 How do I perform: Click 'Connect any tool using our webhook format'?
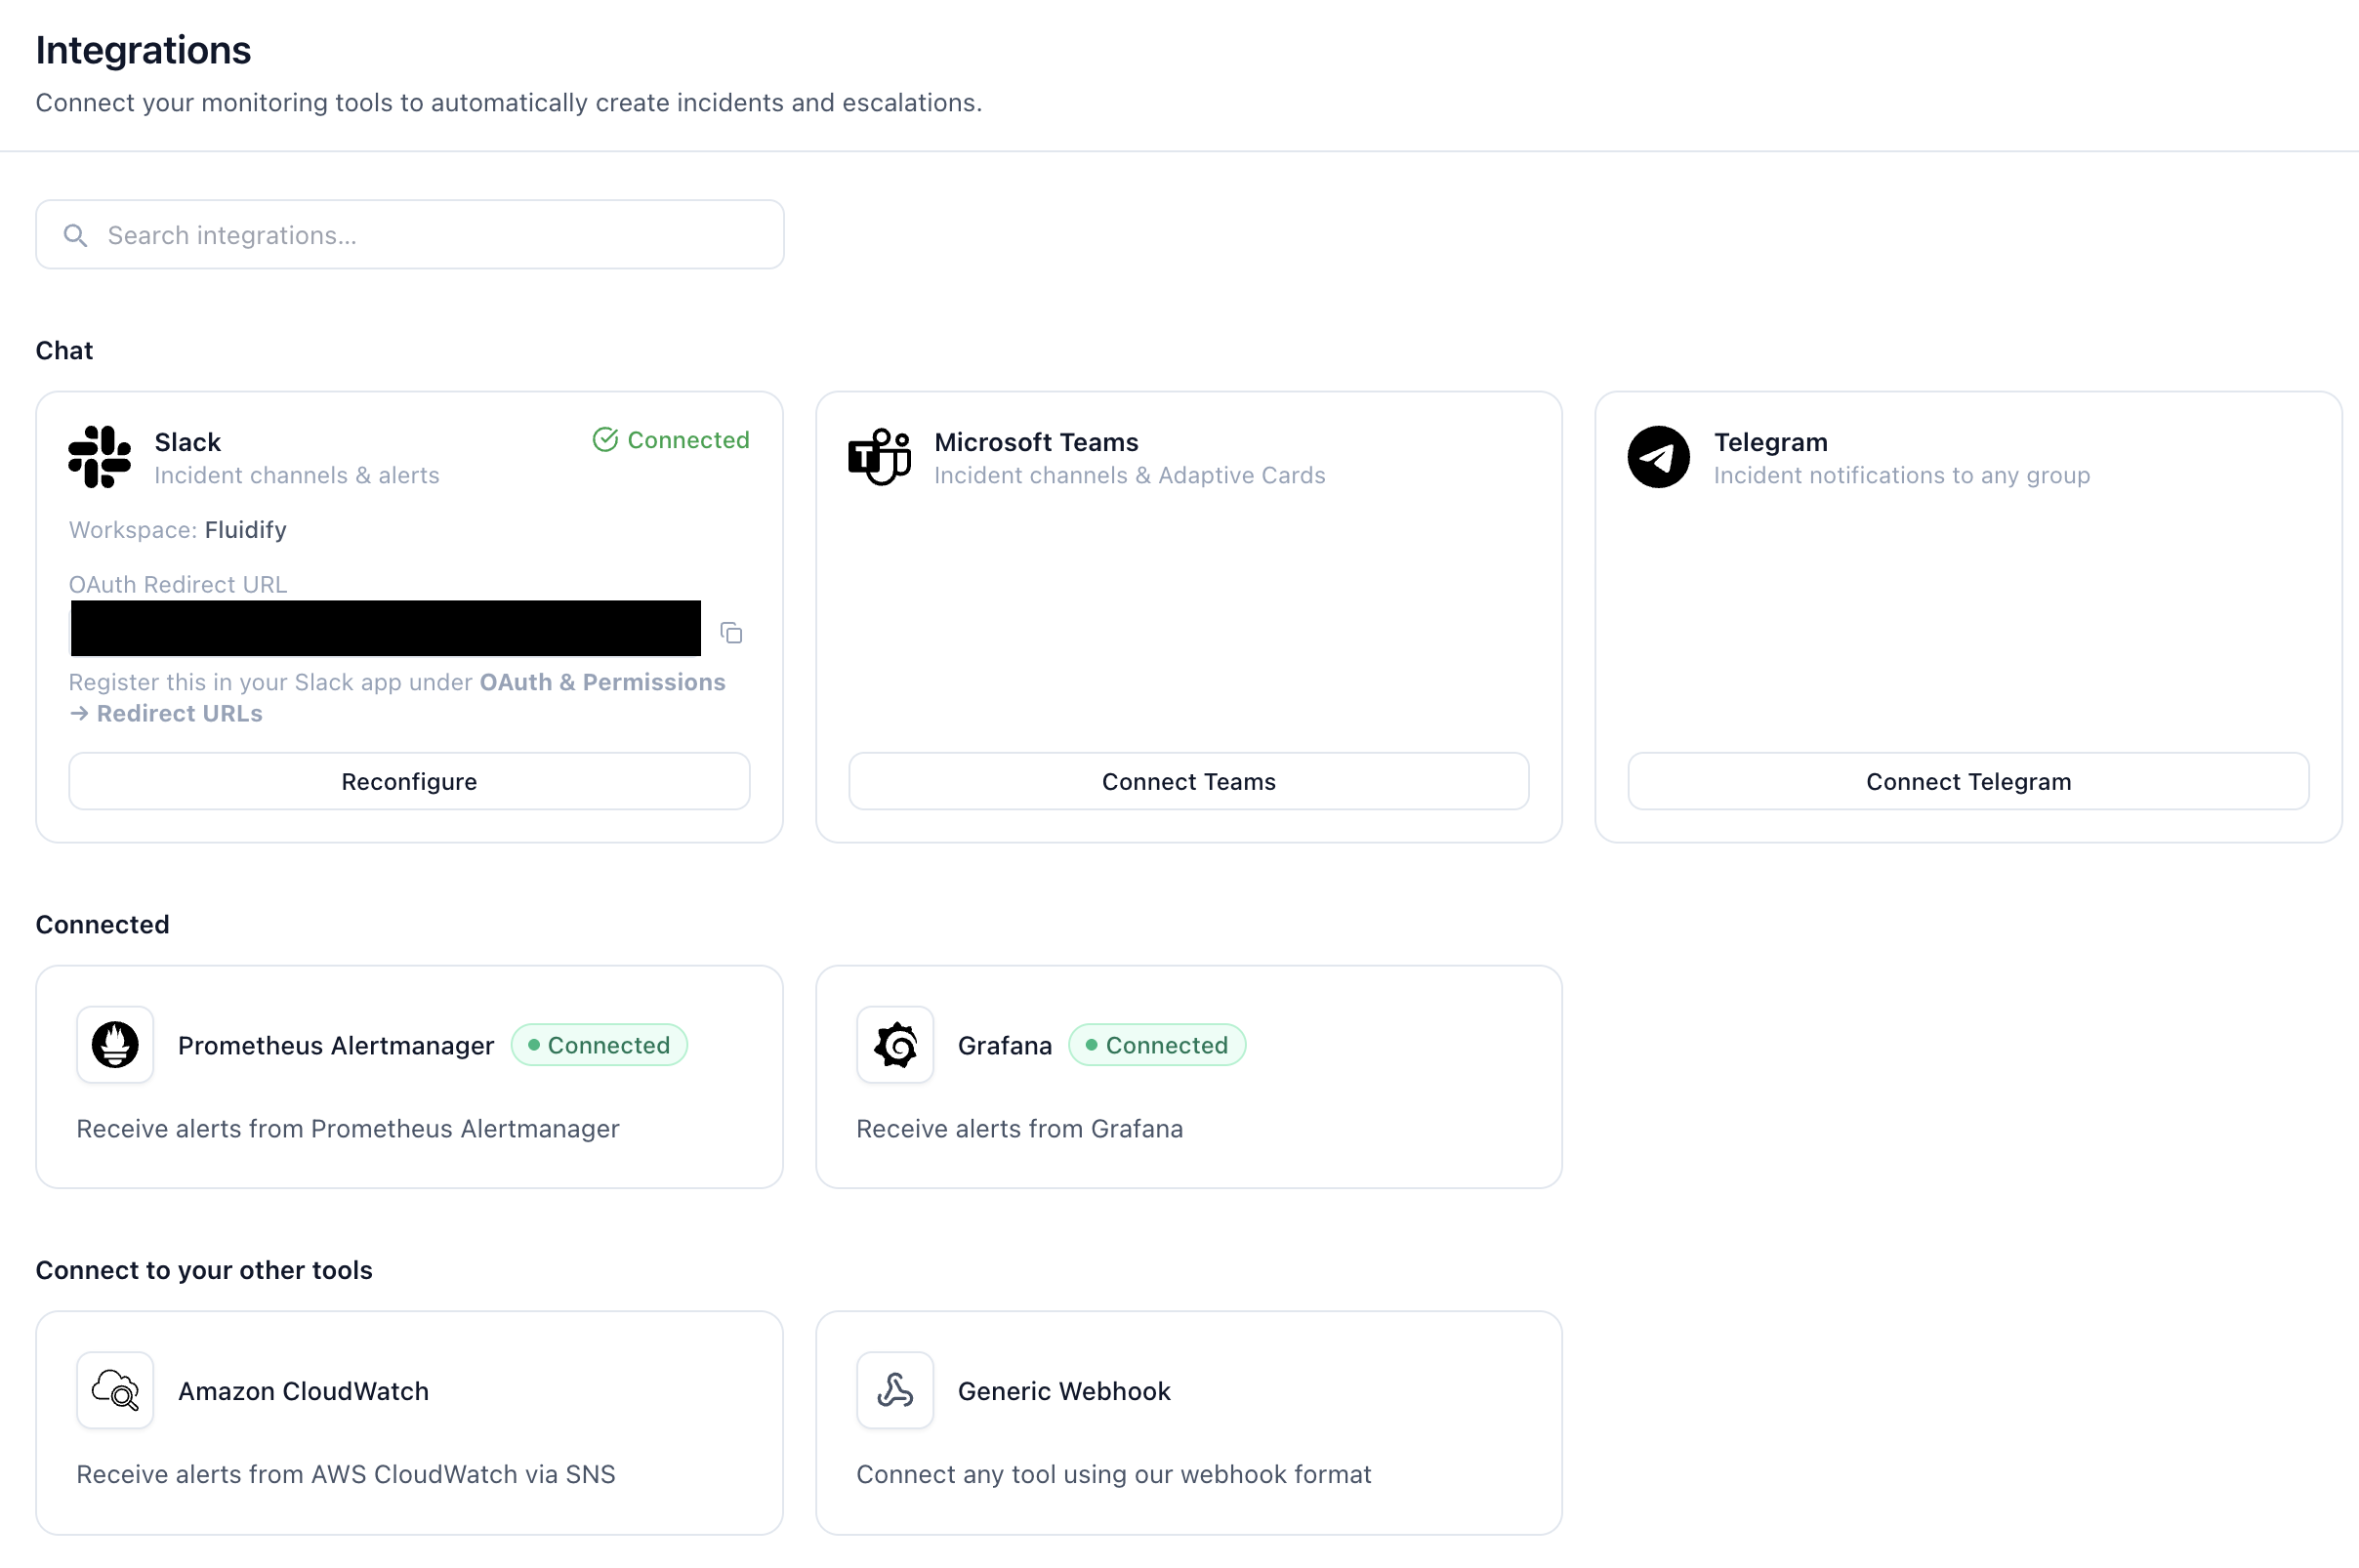pos(1113,1474)
